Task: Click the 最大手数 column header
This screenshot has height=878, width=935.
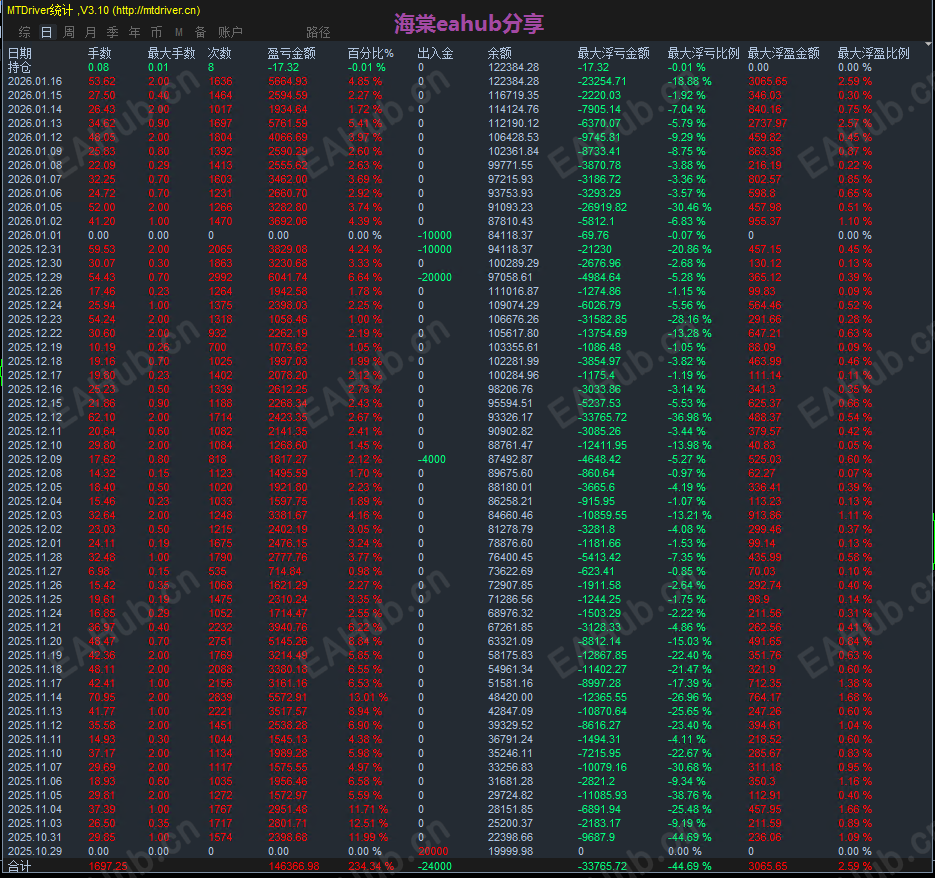Action: click(172, 53)
